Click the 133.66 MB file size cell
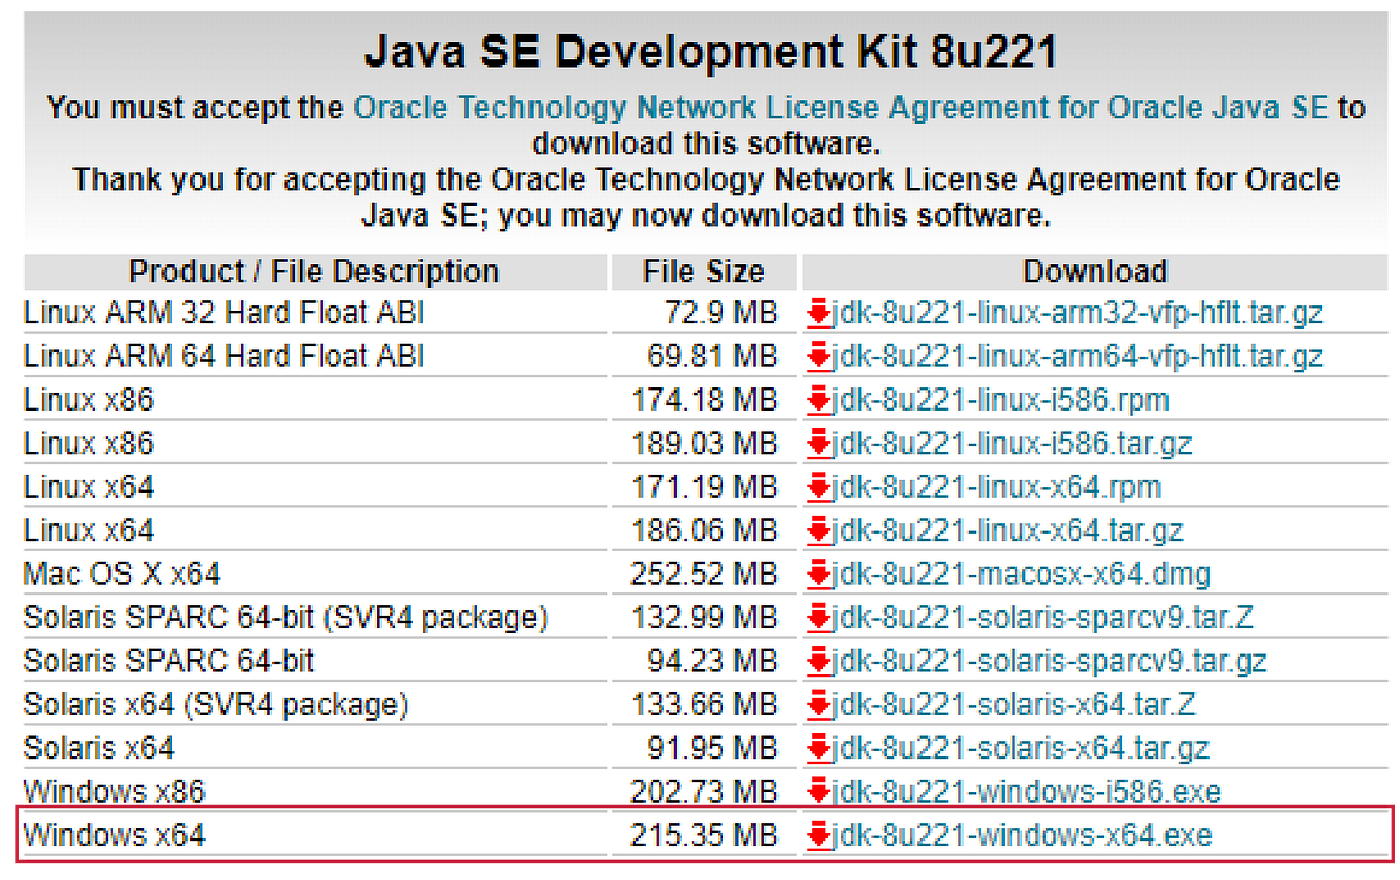Viewport: 1400px width, 880px height. pyautogui.click(x=704, y=704)
